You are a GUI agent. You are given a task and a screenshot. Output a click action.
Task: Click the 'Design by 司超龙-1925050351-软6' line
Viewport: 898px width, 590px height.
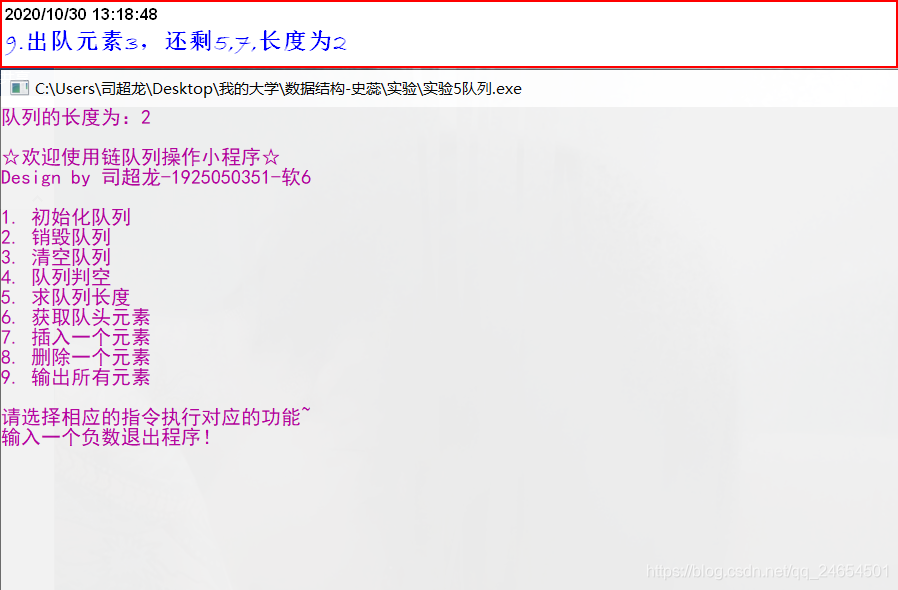156,177
